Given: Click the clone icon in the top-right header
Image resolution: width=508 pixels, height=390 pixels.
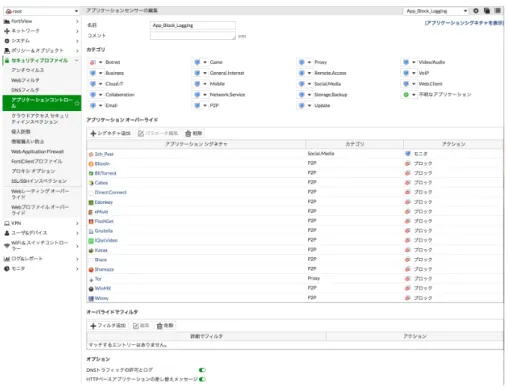Looking at the screenshot, I should [487, 11].
